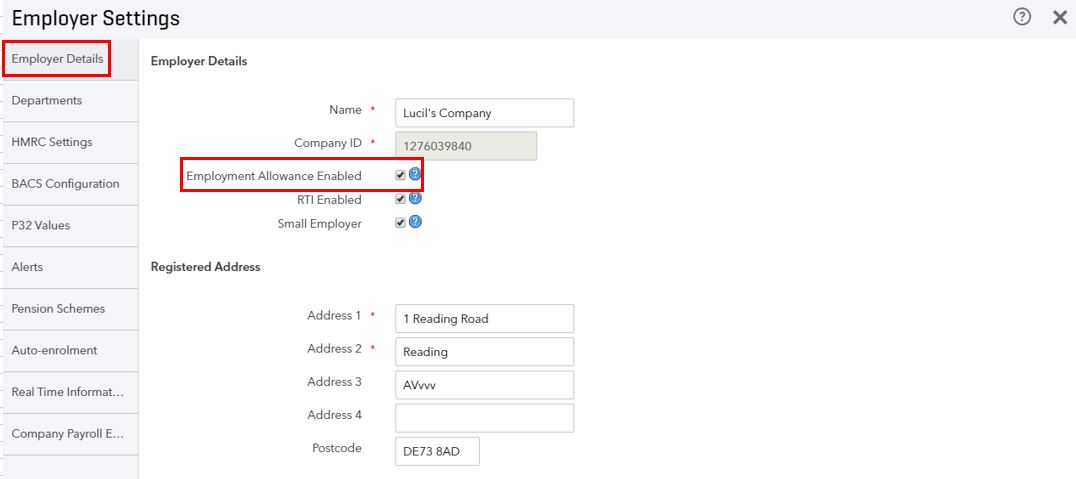The height and width of the screenshot is (479, 1076).
Task: Open BACS Configuration settings
Action: 70,184
